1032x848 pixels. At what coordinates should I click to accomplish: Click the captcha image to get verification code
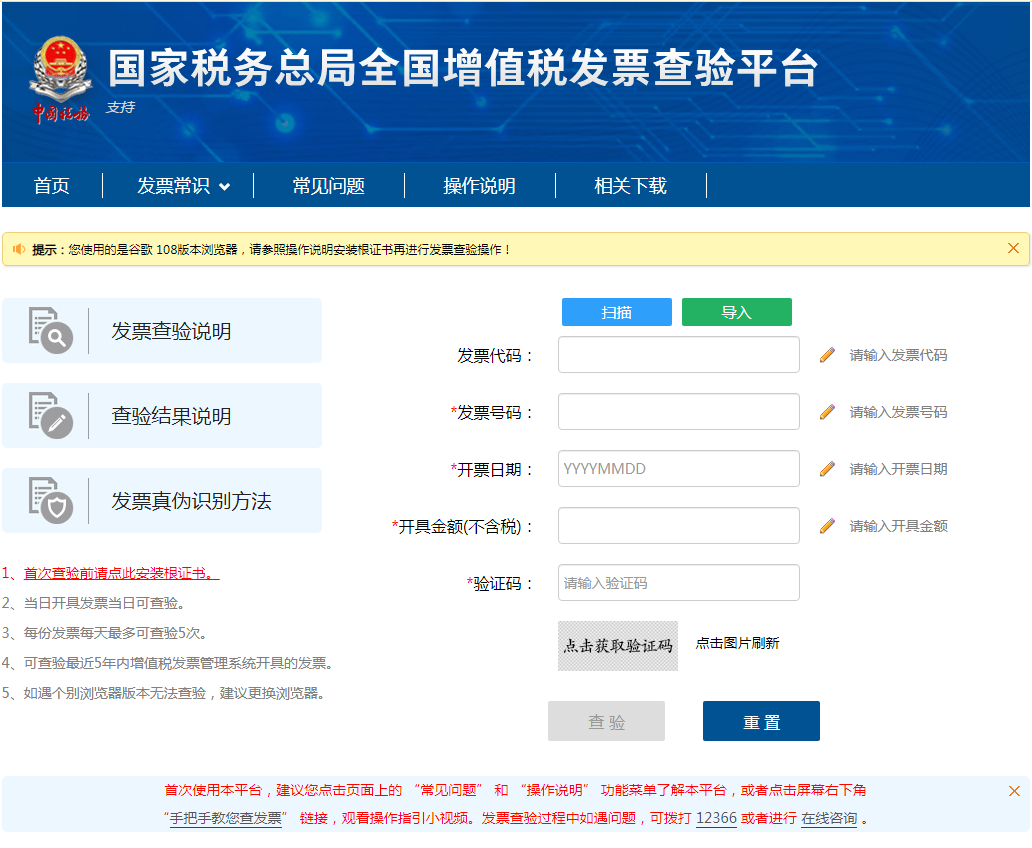tap(617, 645)
